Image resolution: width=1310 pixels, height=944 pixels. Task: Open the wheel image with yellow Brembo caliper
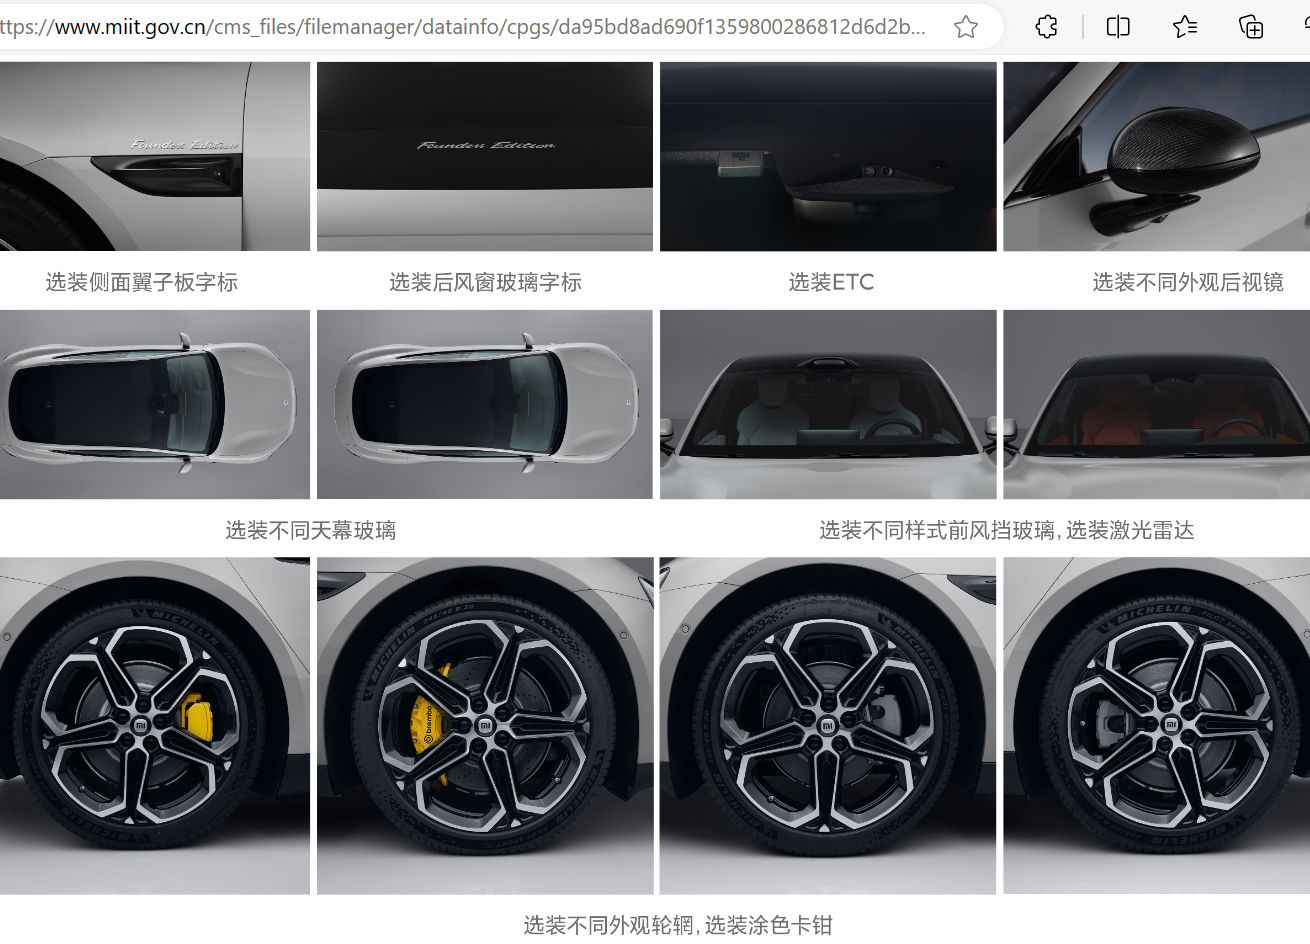click(x=485, y=725)
